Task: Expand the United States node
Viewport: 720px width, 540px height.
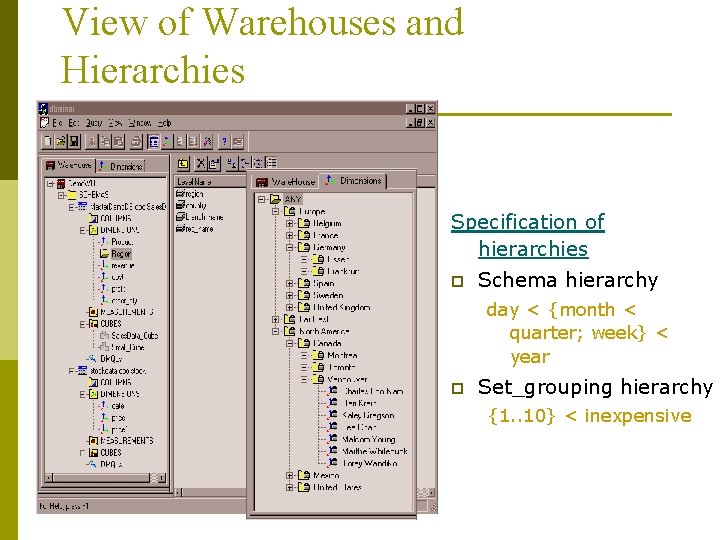Action: point(290,487)
